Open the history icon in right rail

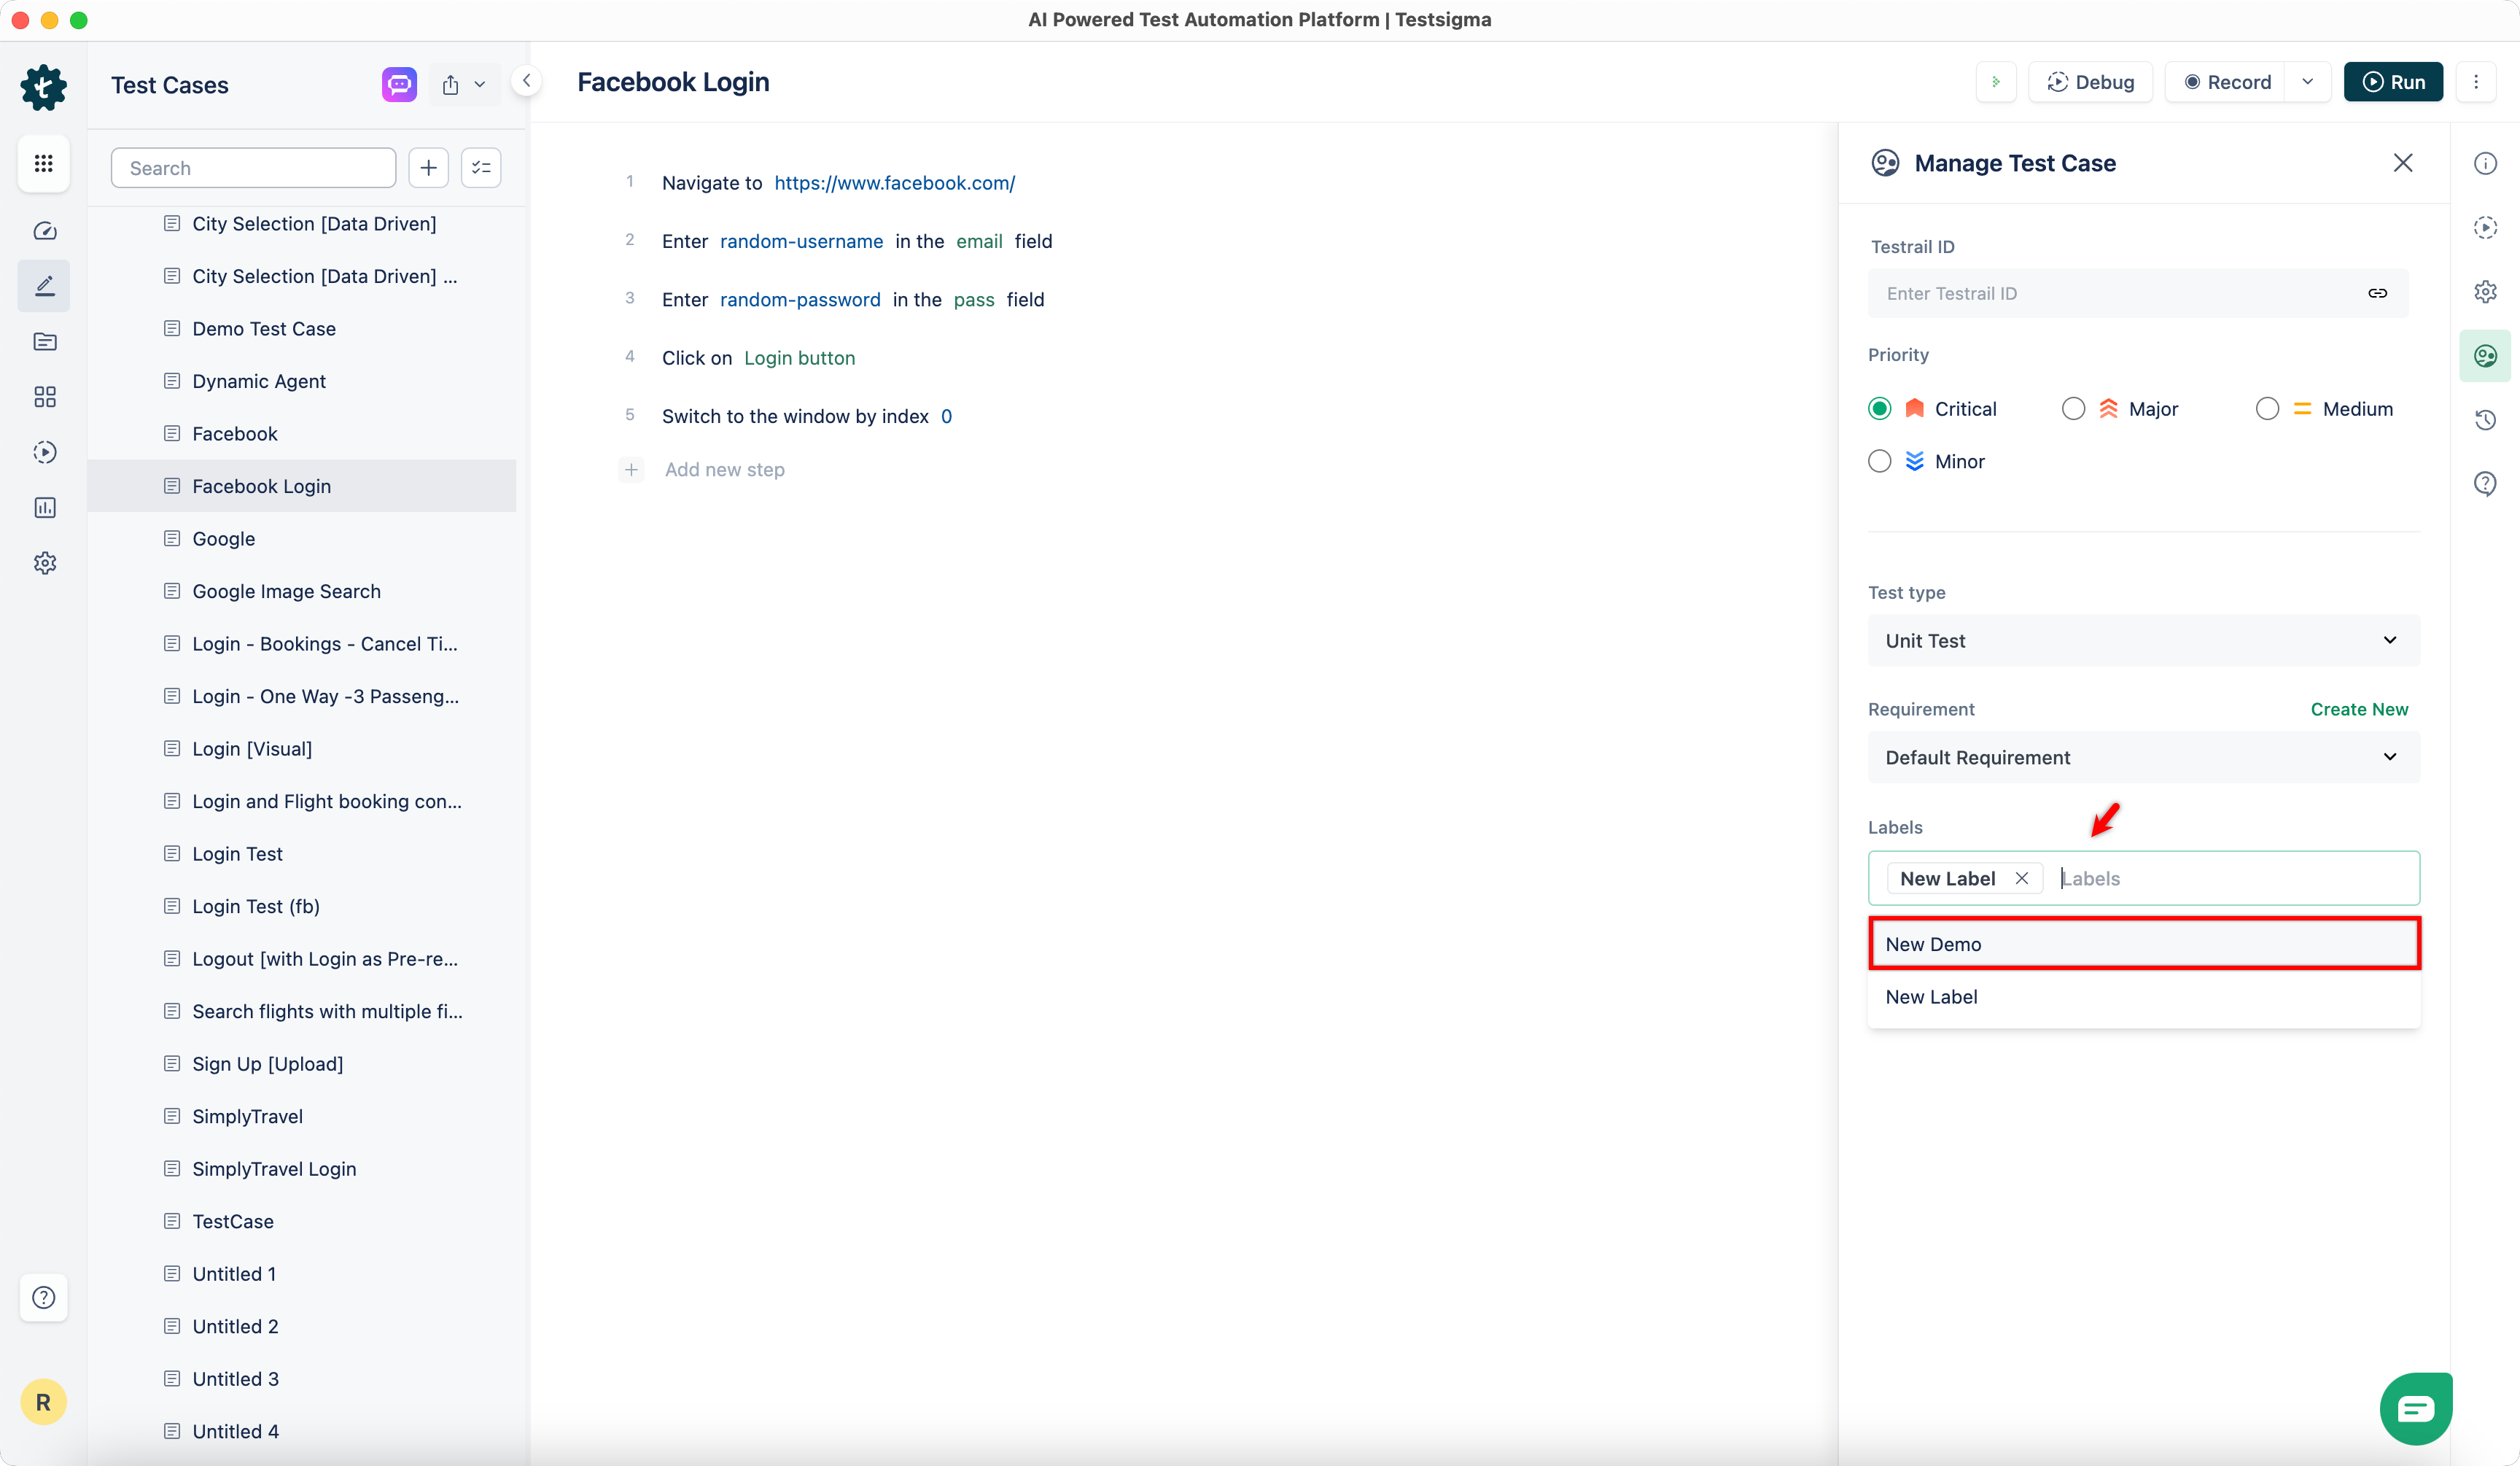(2484, 419)
